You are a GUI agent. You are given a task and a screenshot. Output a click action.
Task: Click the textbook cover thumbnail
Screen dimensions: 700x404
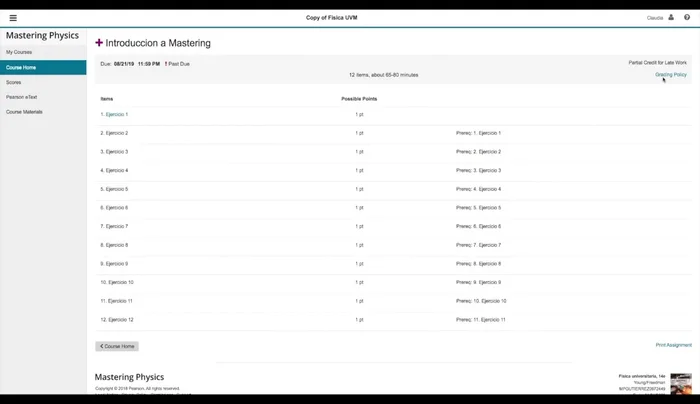tap(680, 385)
